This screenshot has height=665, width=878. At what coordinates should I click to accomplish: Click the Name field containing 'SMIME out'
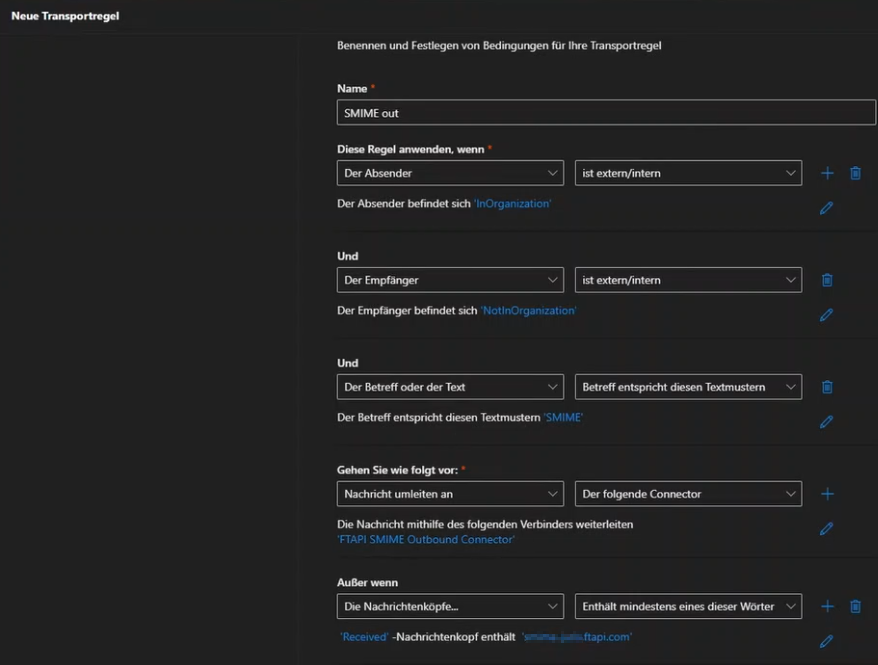606,113
